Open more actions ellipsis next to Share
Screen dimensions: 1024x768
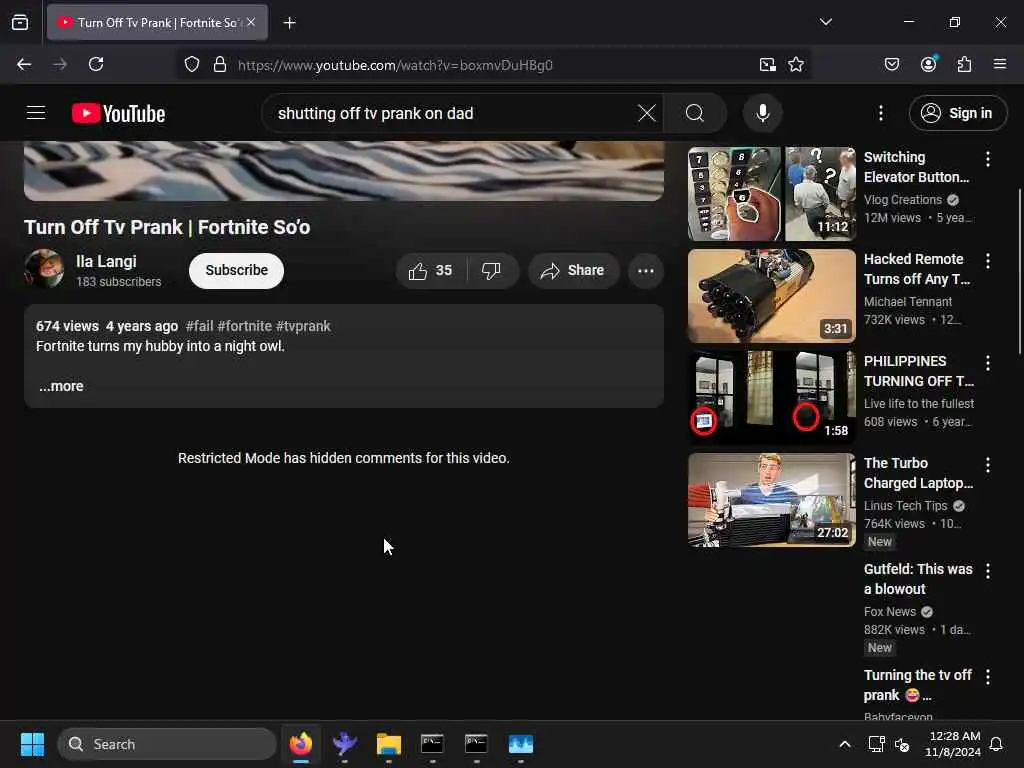pos(646,270)
